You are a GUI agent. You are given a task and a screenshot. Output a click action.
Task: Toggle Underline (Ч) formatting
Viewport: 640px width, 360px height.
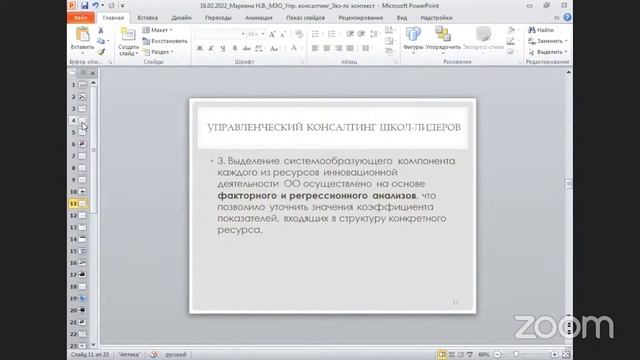pos(223,48)
